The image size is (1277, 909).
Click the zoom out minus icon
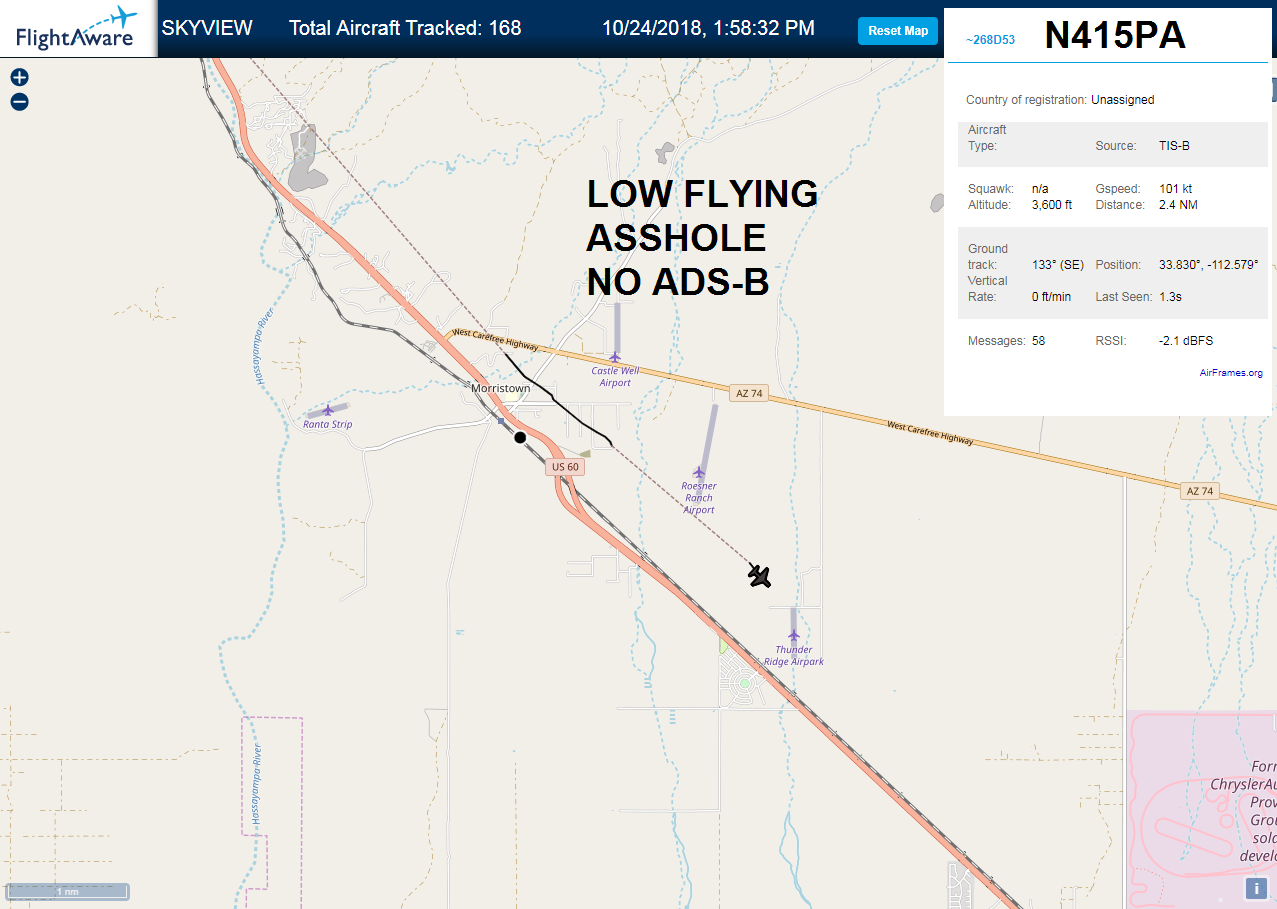(19, 102)
